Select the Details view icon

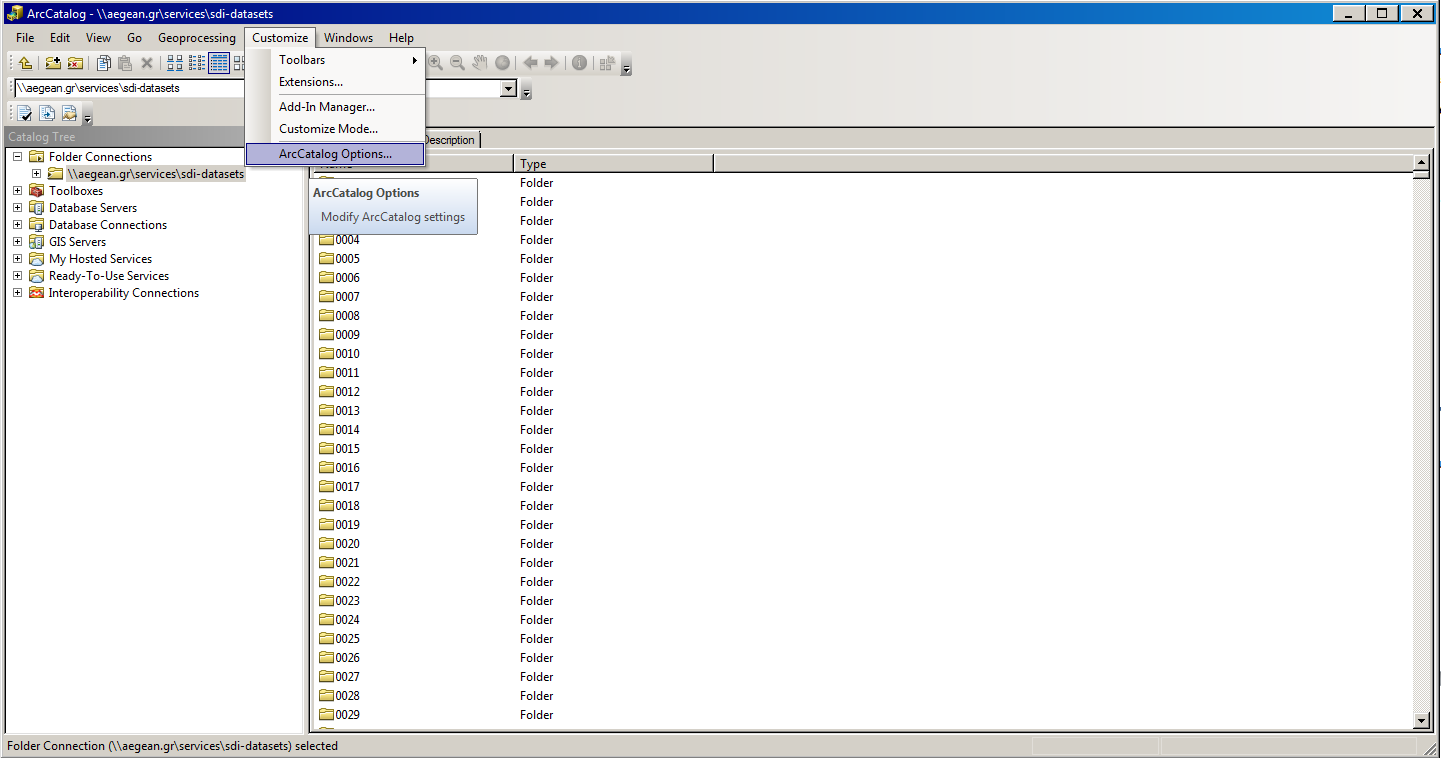point(219,63)
